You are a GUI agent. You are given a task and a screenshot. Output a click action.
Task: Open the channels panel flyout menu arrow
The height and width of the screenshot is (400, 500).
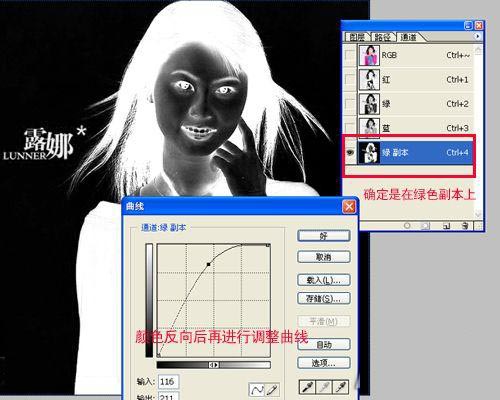point(478,36)
